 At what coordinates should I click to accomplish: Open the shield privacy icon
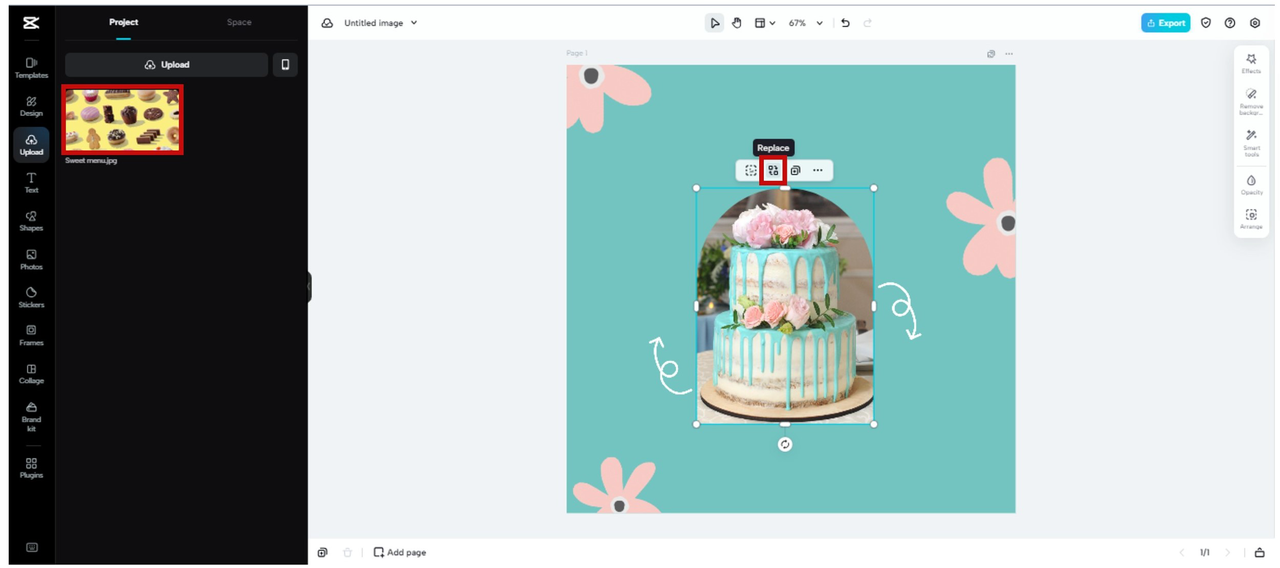point(1206,23)
